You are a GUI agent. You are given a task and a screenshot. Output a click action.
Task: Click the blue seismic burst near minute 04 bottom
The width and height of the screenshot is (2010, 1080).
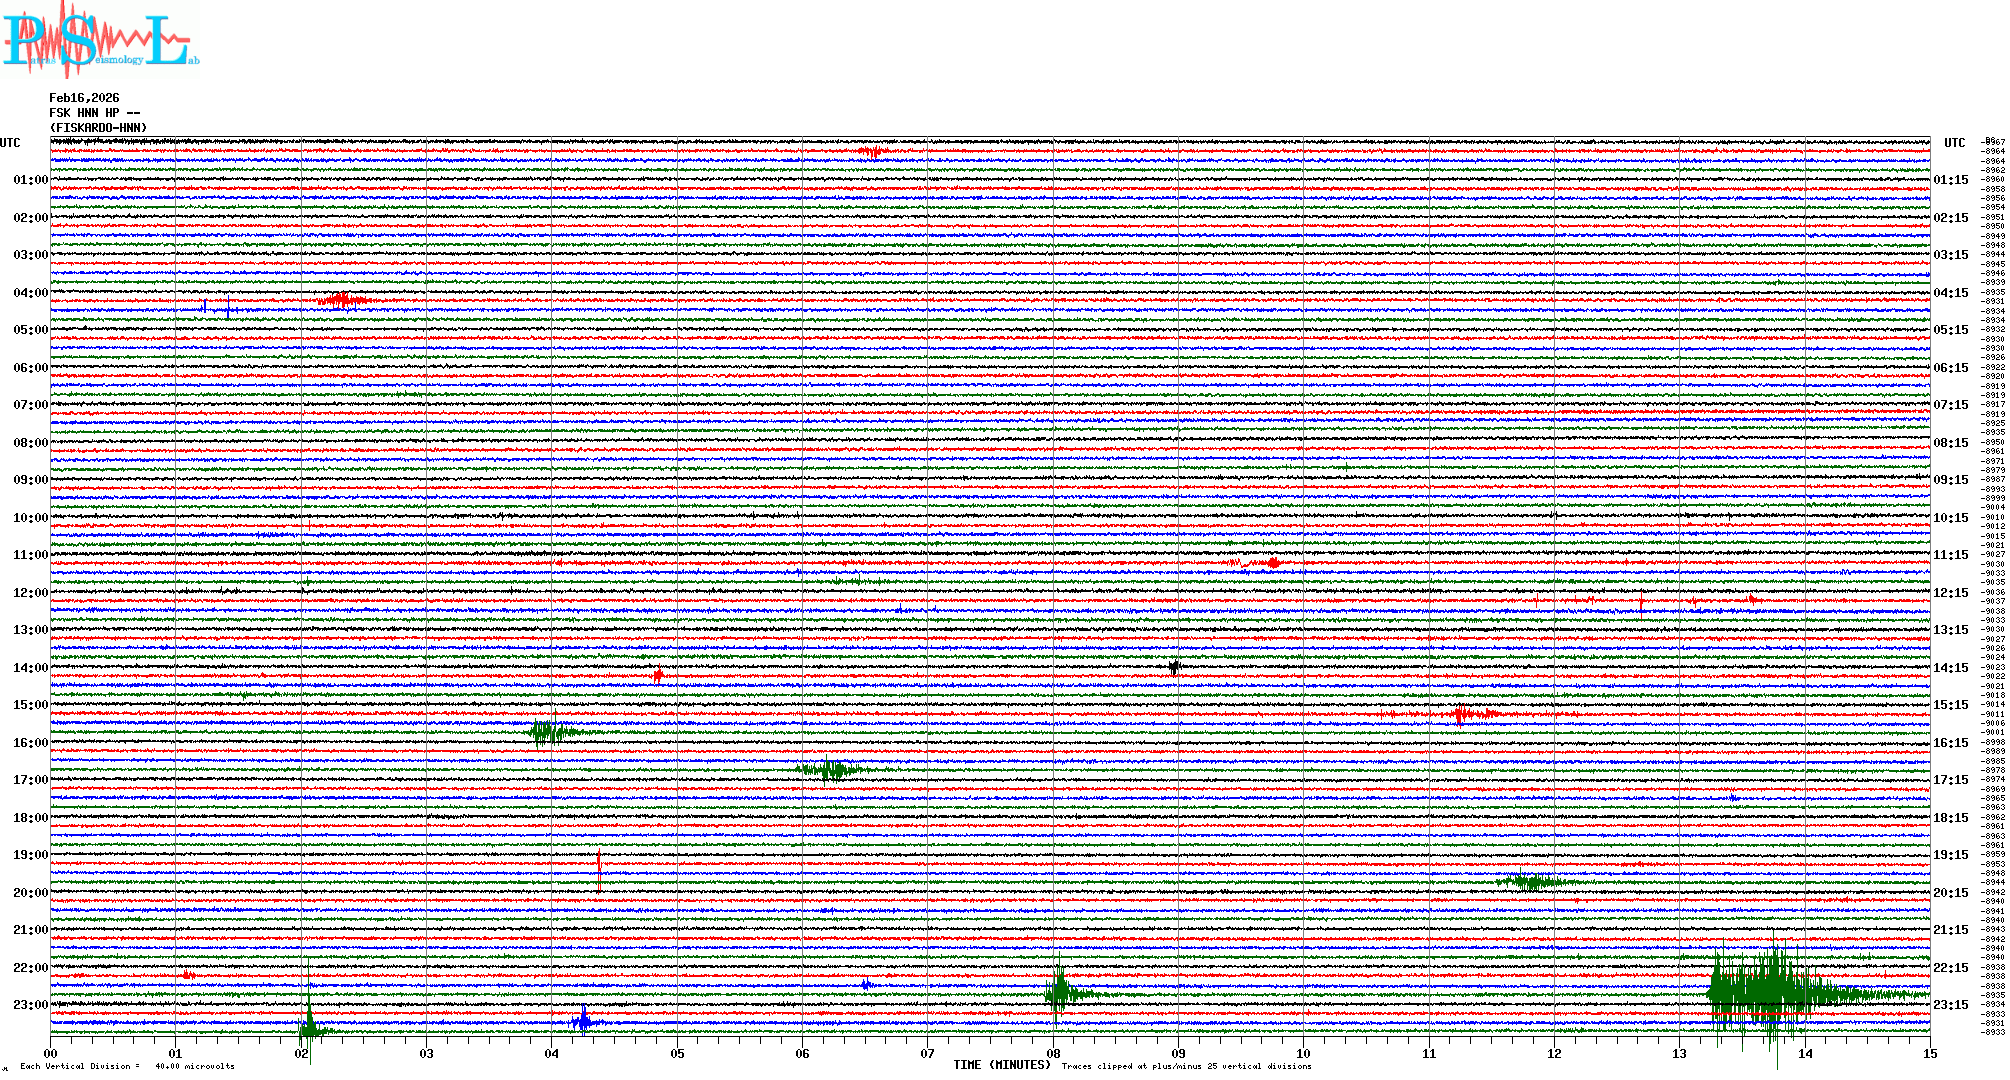click(584, 1021)
